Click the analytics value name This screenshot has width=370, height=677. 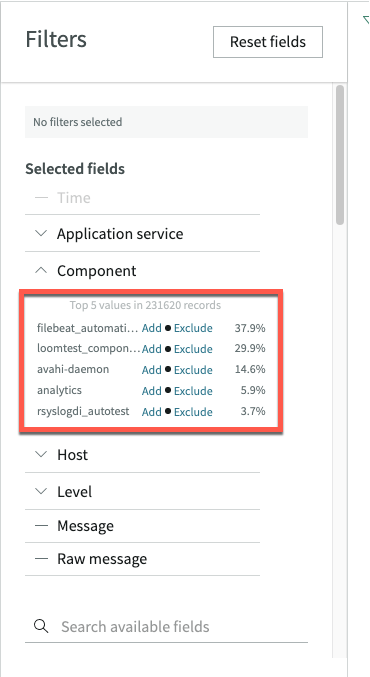(59, 390)
